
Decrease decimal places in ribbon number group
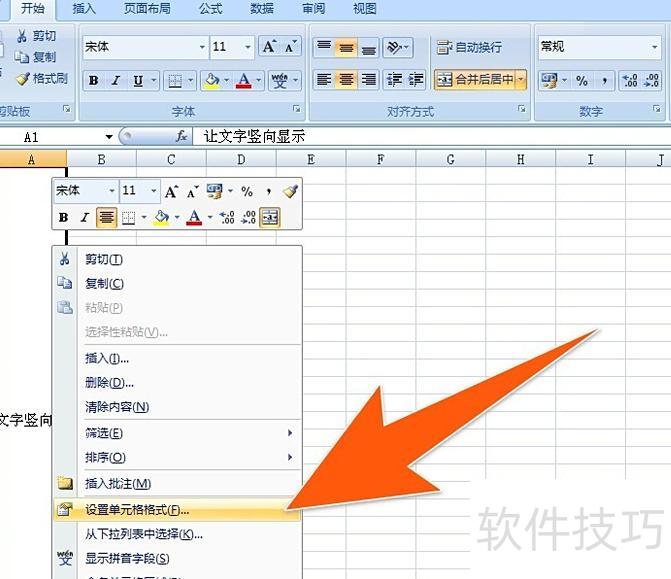coord(651,80)
